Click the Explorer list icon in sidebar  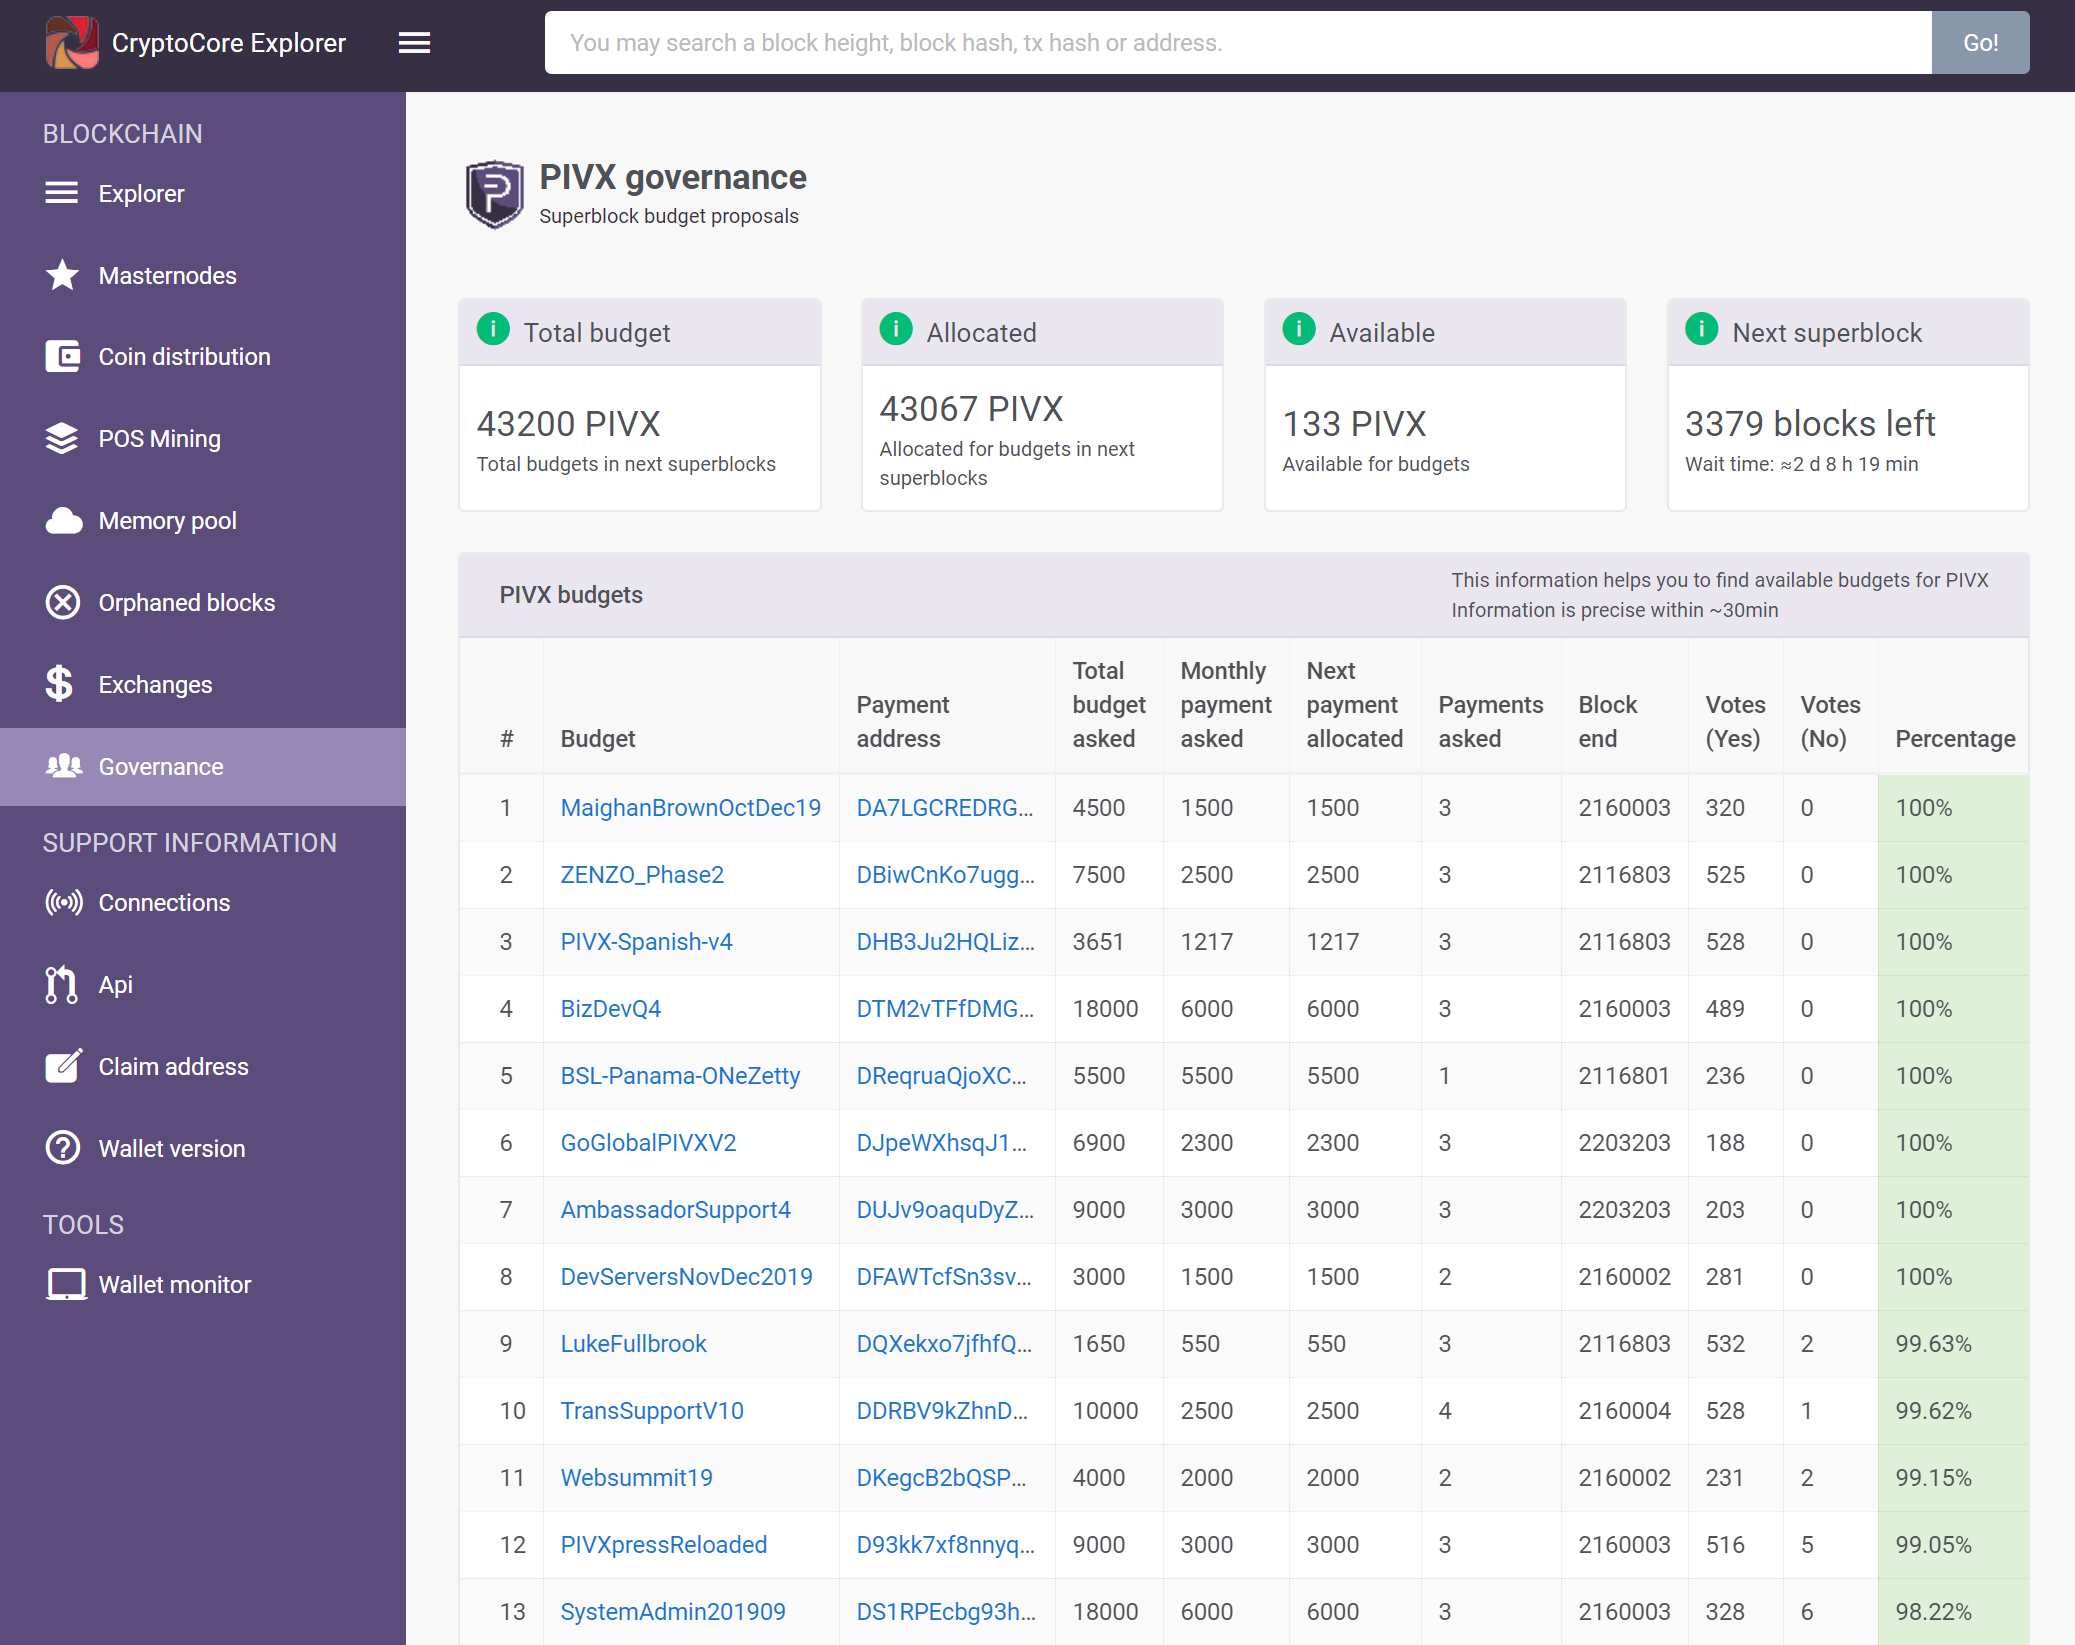point(62,193)
